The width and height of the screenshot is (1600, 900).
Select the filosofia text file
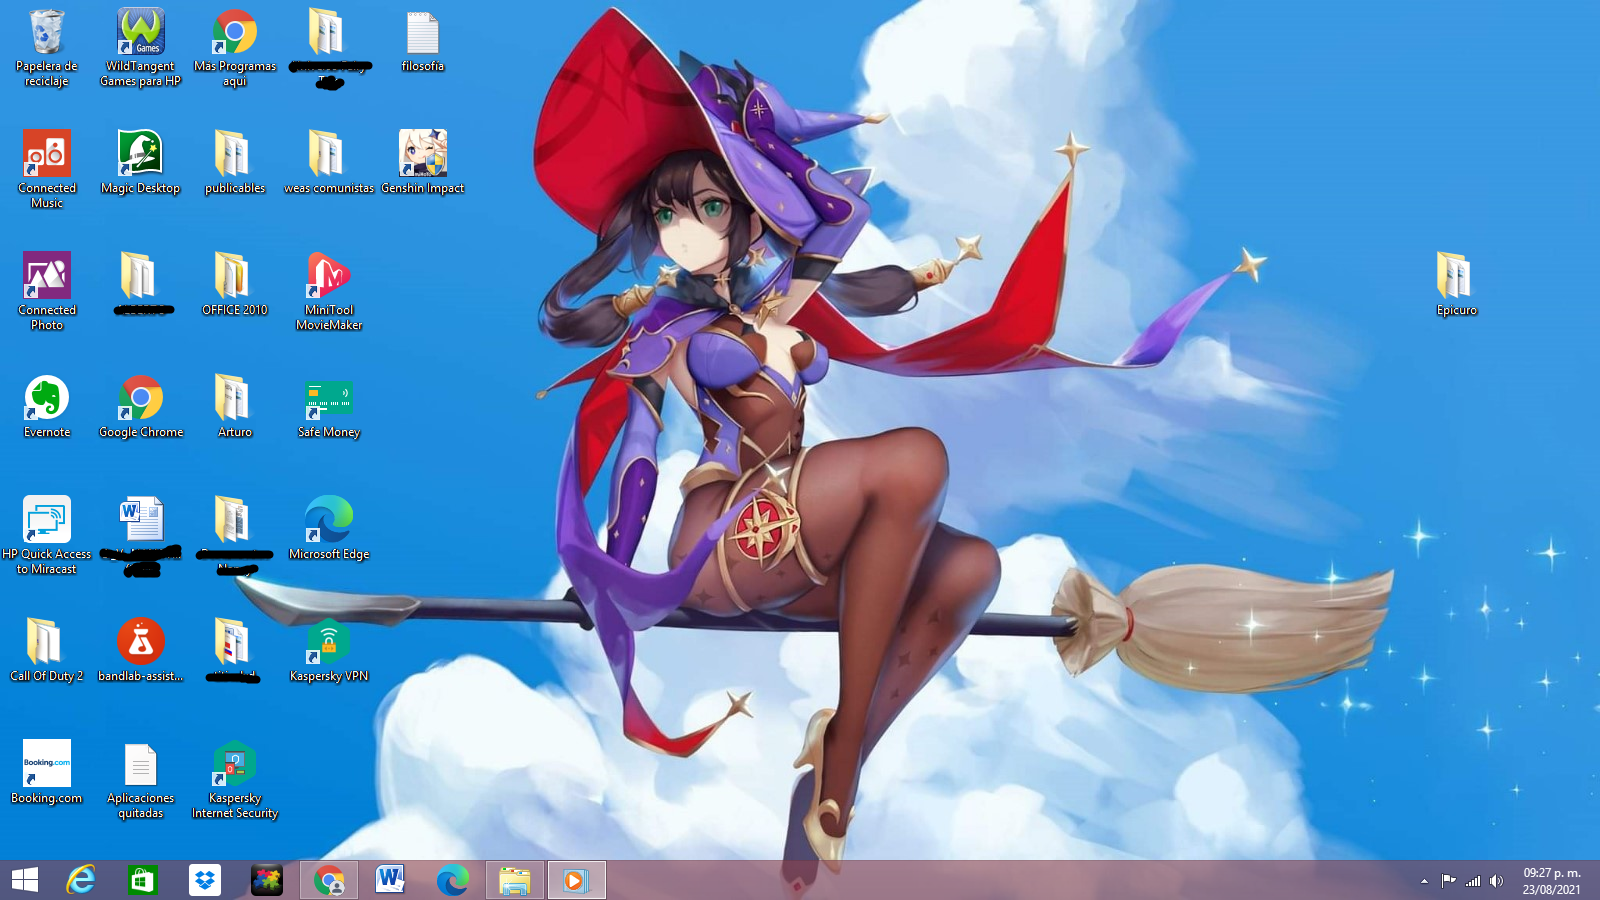pyautogui.click(x=422, y=41)
